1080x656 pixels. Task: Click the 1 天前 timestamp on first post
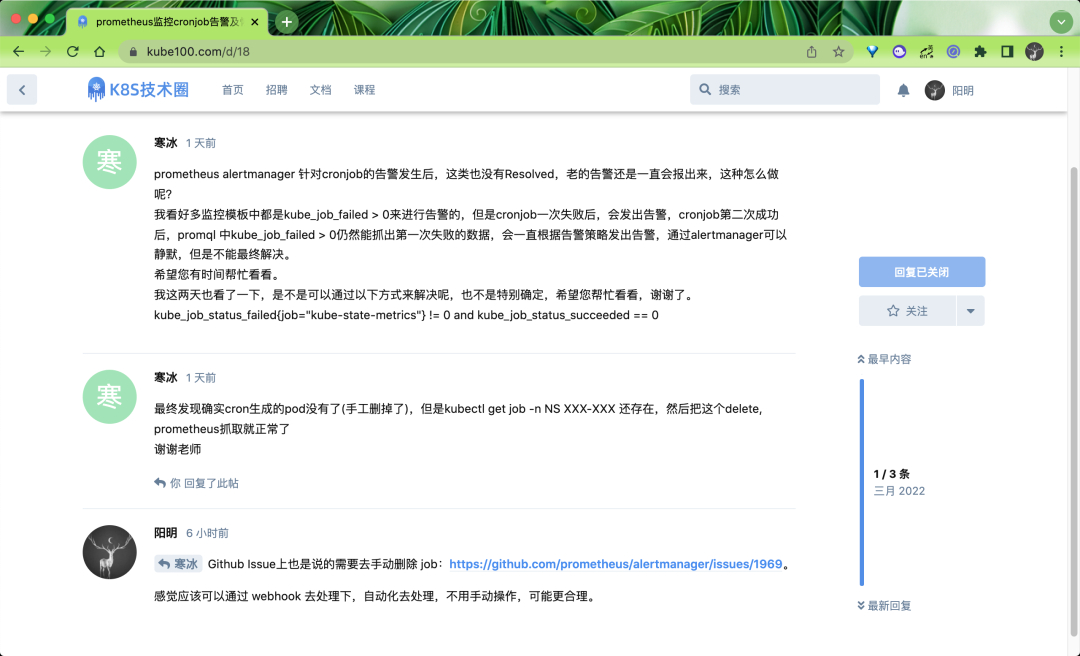click(x=201, y=143)
